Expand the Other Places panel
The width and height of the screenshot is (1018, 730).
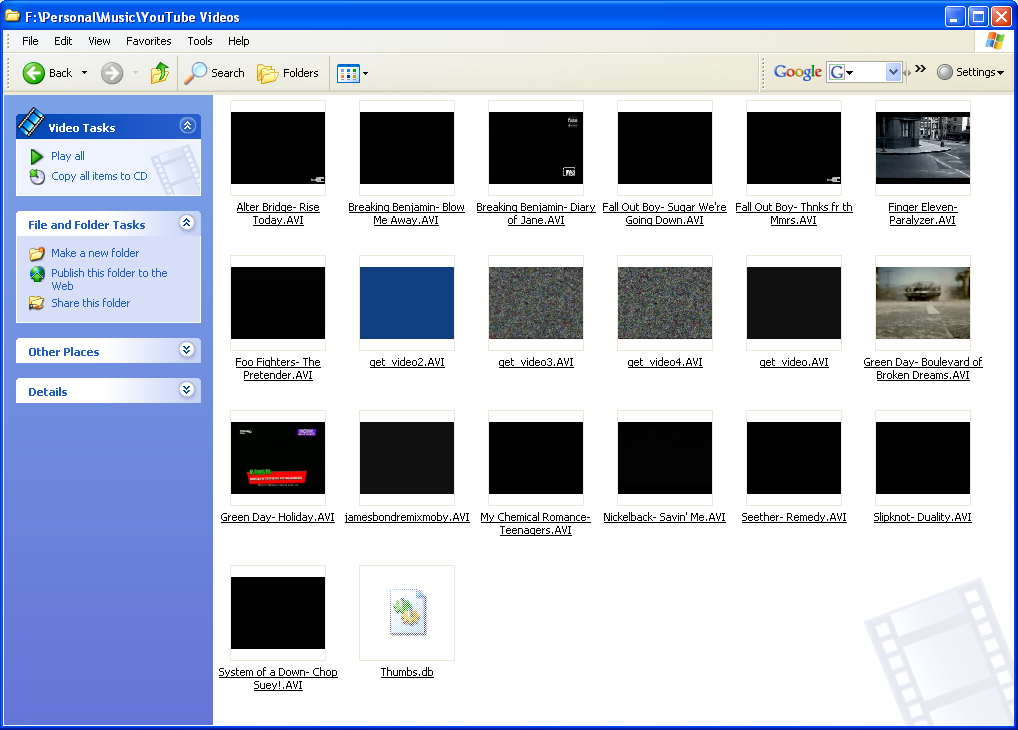(x=186, y=351)
